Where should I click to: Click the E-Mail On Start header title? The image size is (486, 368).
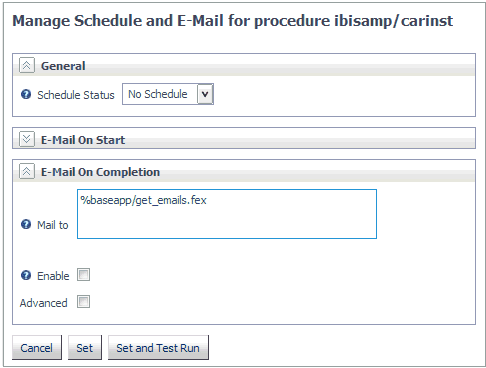pos(83,140)
